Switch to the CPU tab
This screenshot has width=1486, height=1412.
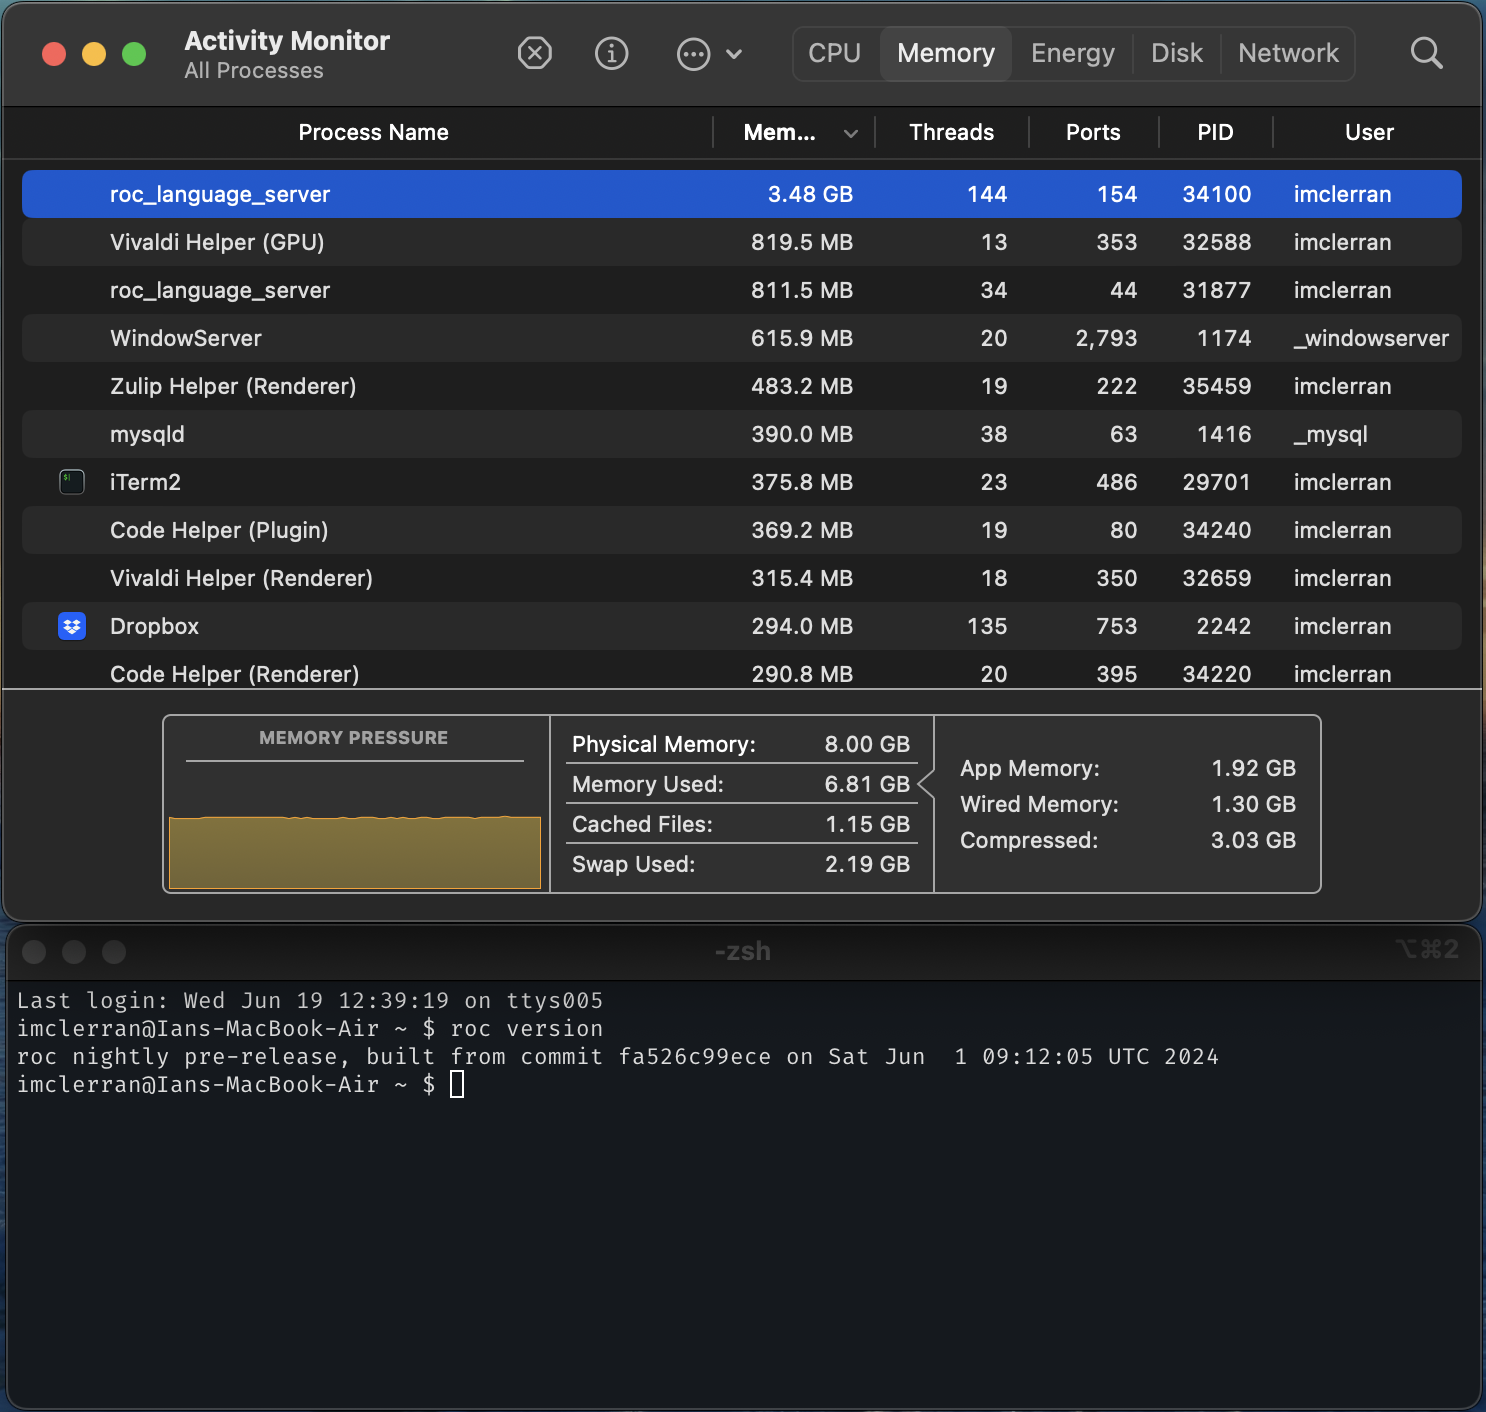pyautogui.click(x=835, y=53)
